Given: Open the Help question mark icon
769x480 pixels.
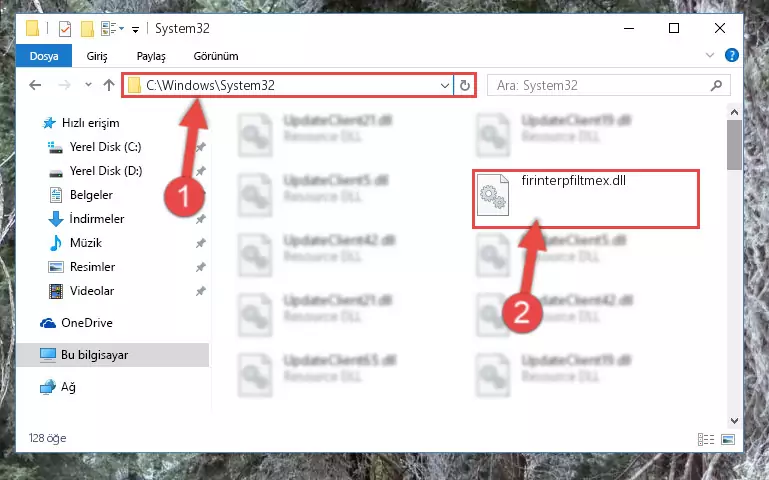Looking at the screenshot, I should click(731, 55).
